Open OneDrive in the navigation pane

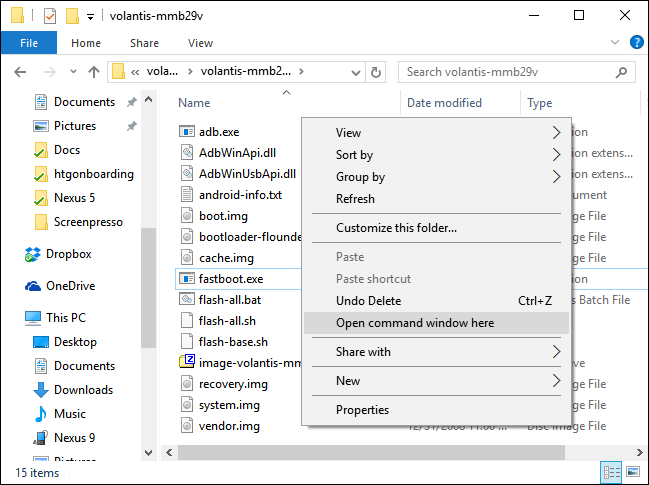tap(70, 285)
